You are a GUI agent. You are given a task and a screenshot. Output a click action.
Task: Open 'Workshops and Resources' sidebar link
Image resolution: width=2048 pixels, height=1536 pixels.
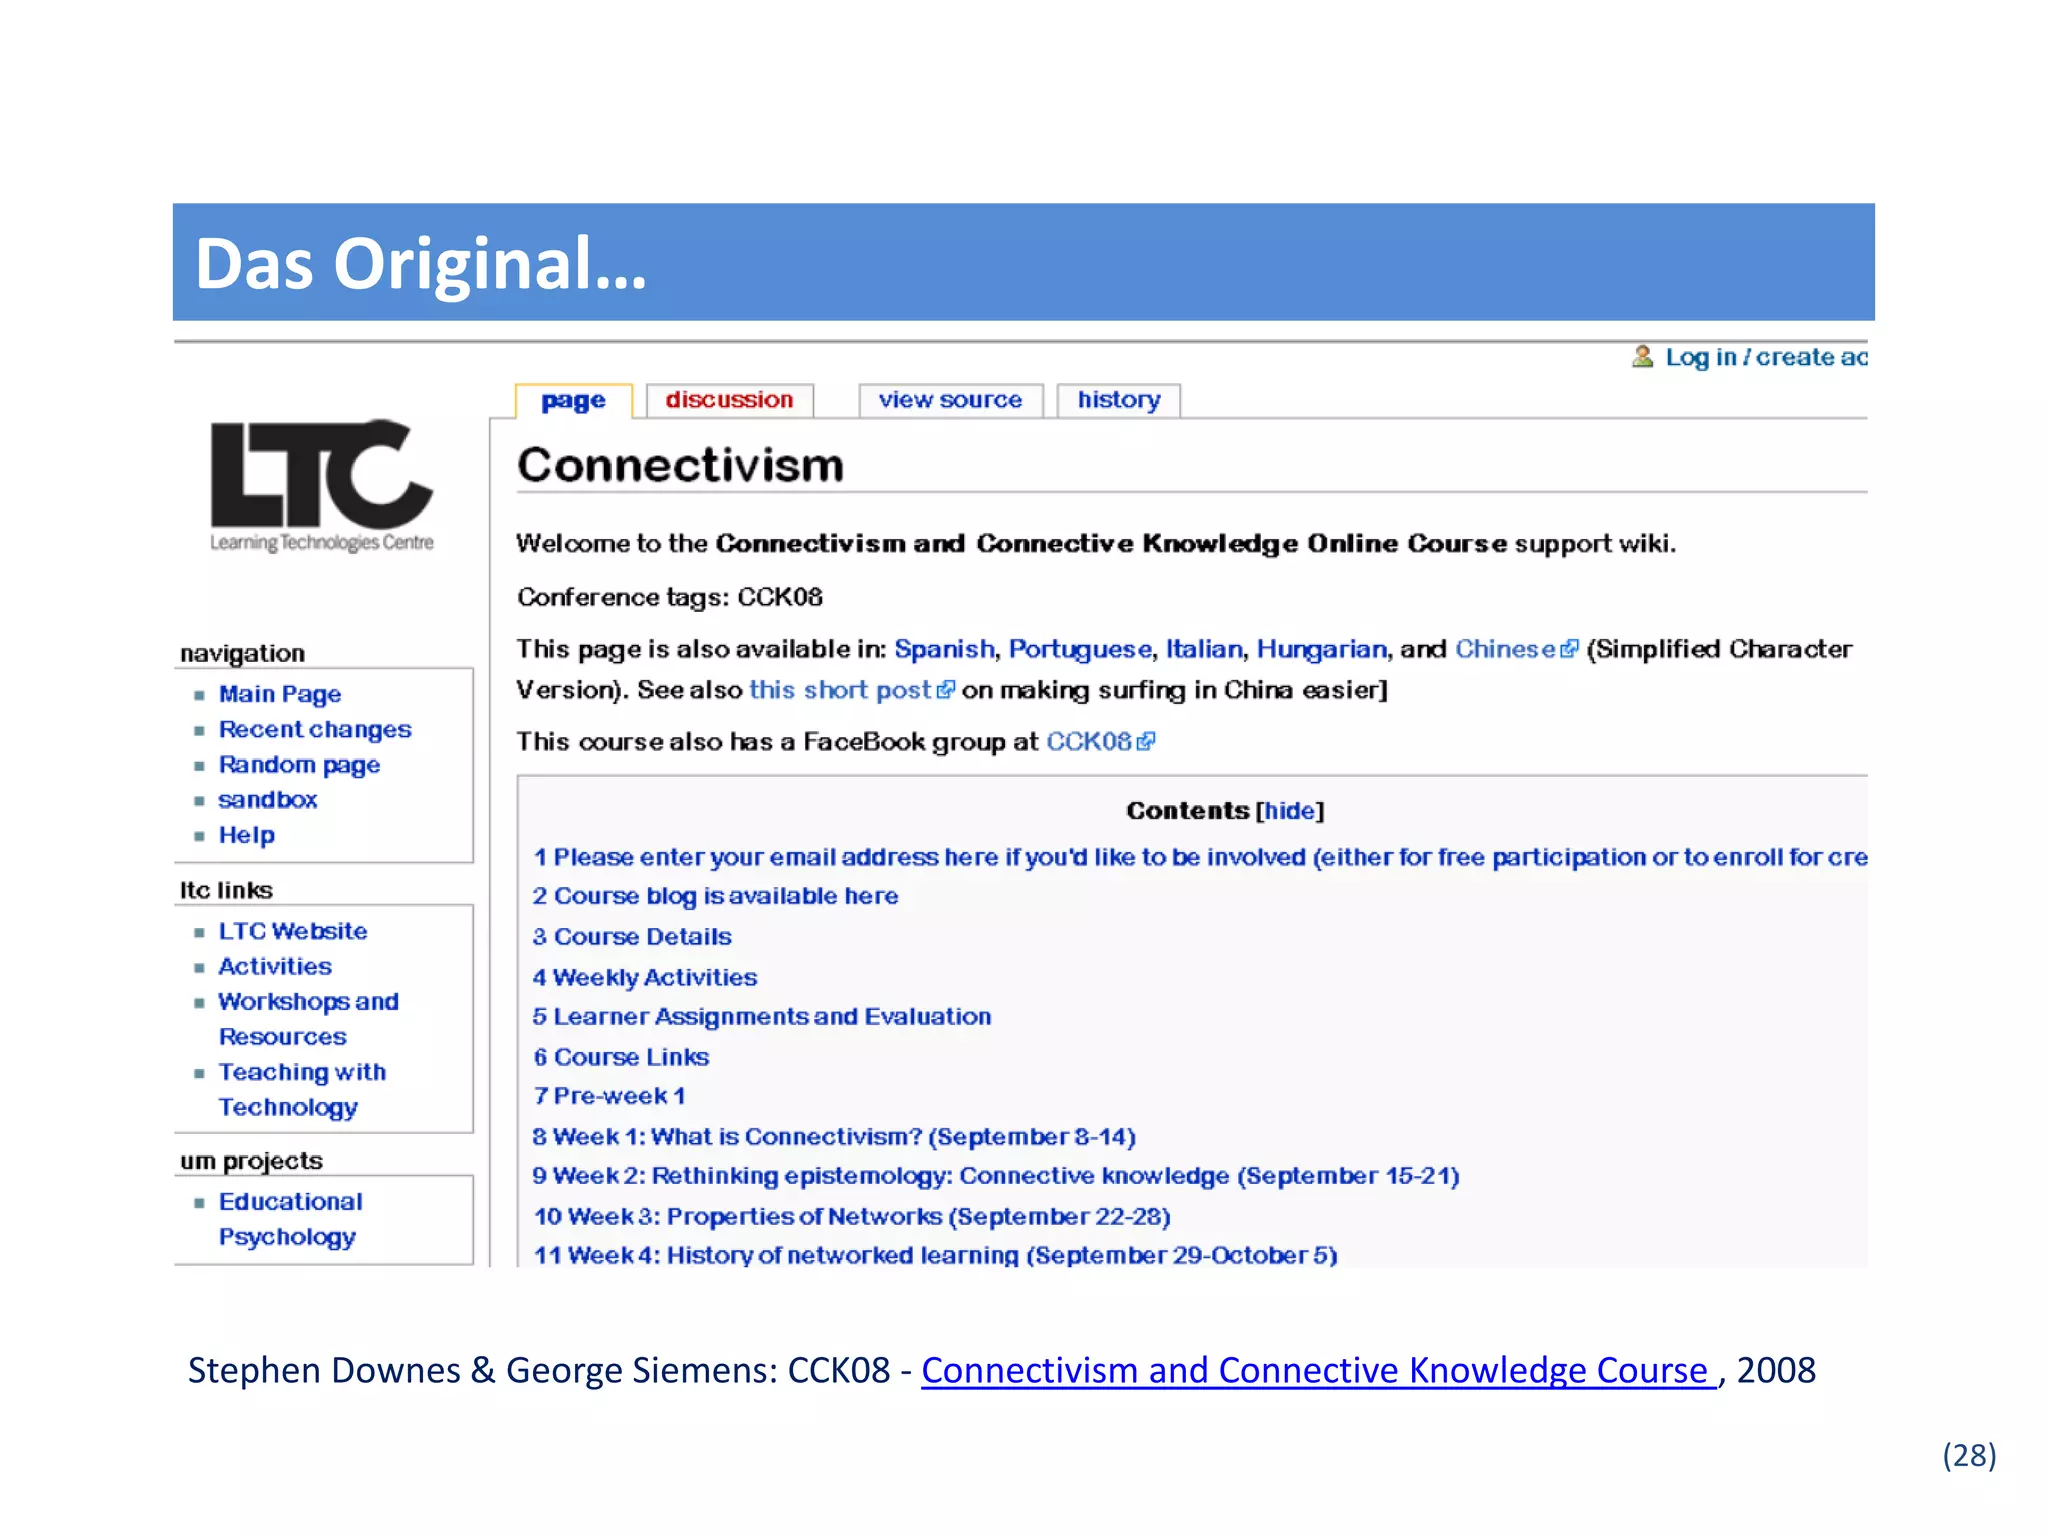(308, 1019)
